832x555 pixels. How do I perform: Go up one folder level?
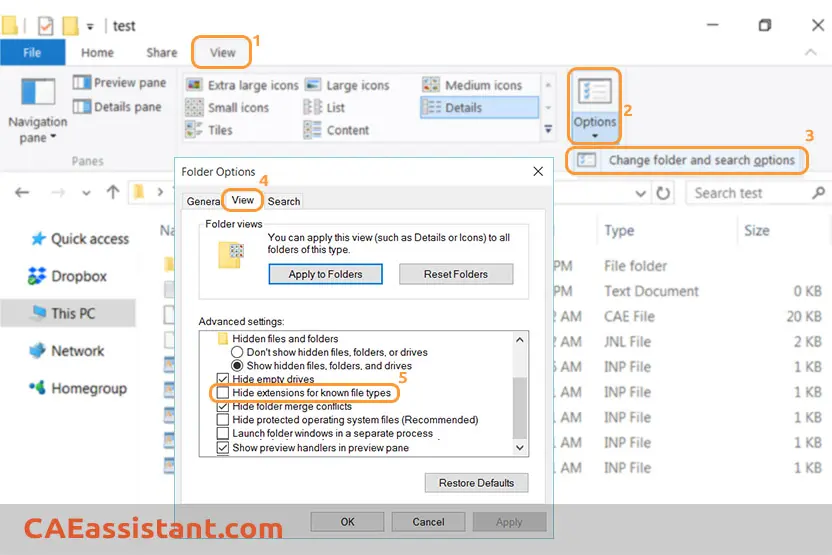pos(112,192)
